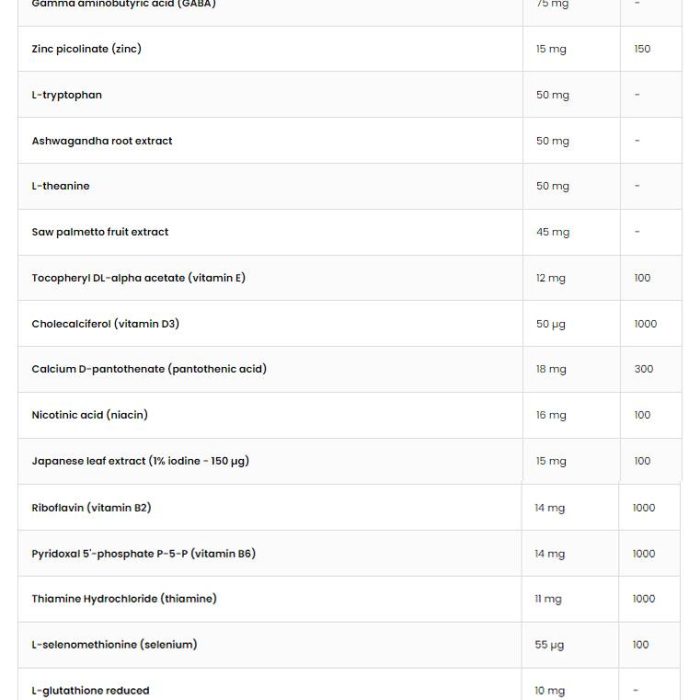Click the Cholecalciferol (vitamin D3) name
Image resolution: width=700 pixels, height=700 pixels.
tap(105, 324)
